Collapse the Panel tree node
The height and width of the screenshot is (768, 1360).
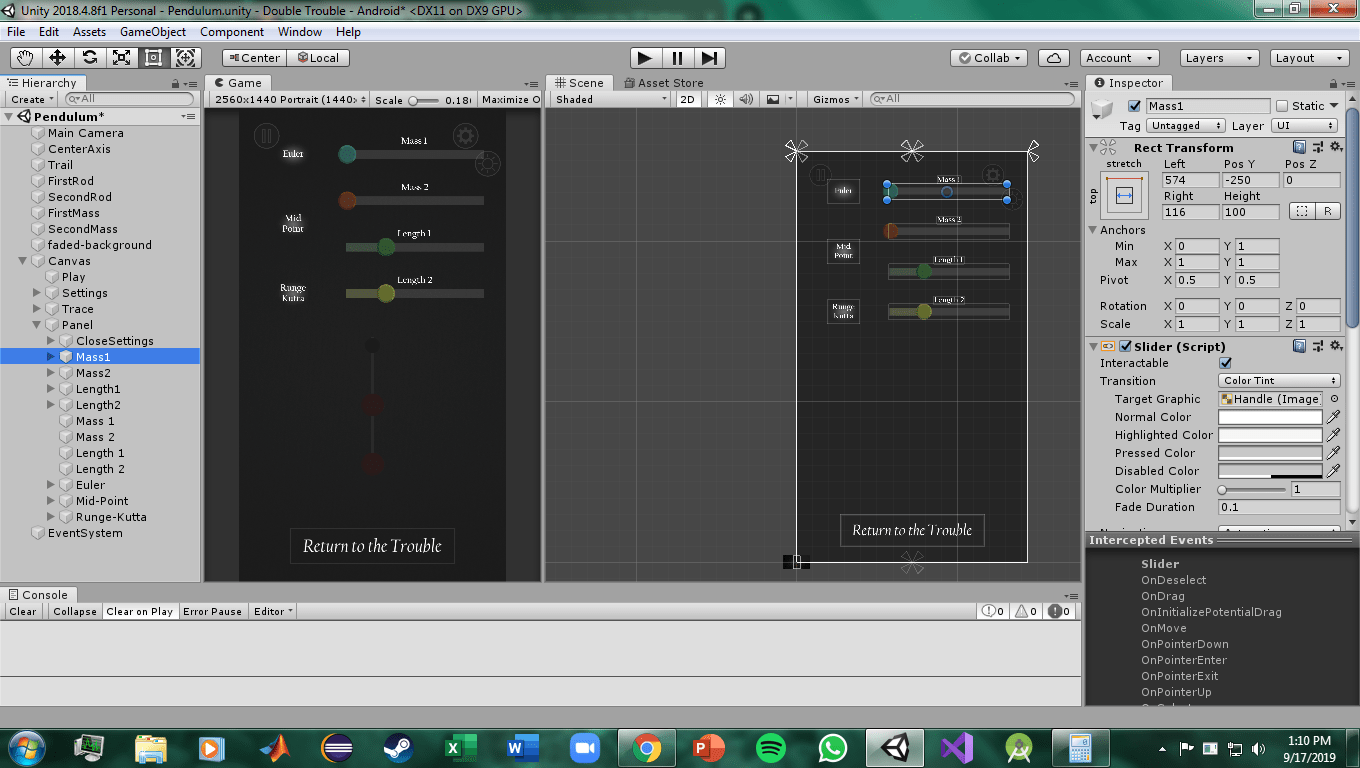[x=38, y=325]
